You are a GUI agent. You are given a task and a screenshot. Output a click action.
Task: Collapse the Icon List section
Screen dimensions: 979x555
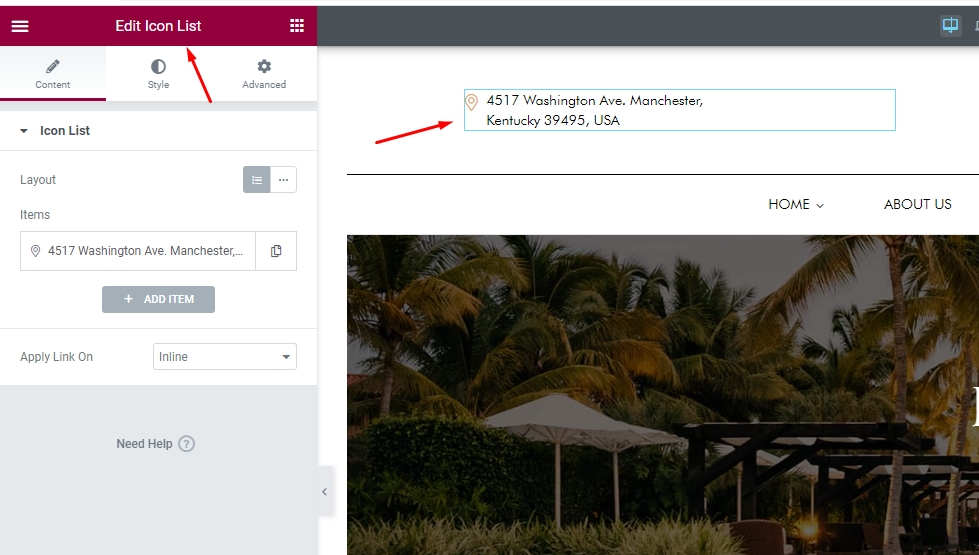coord(24,131)
